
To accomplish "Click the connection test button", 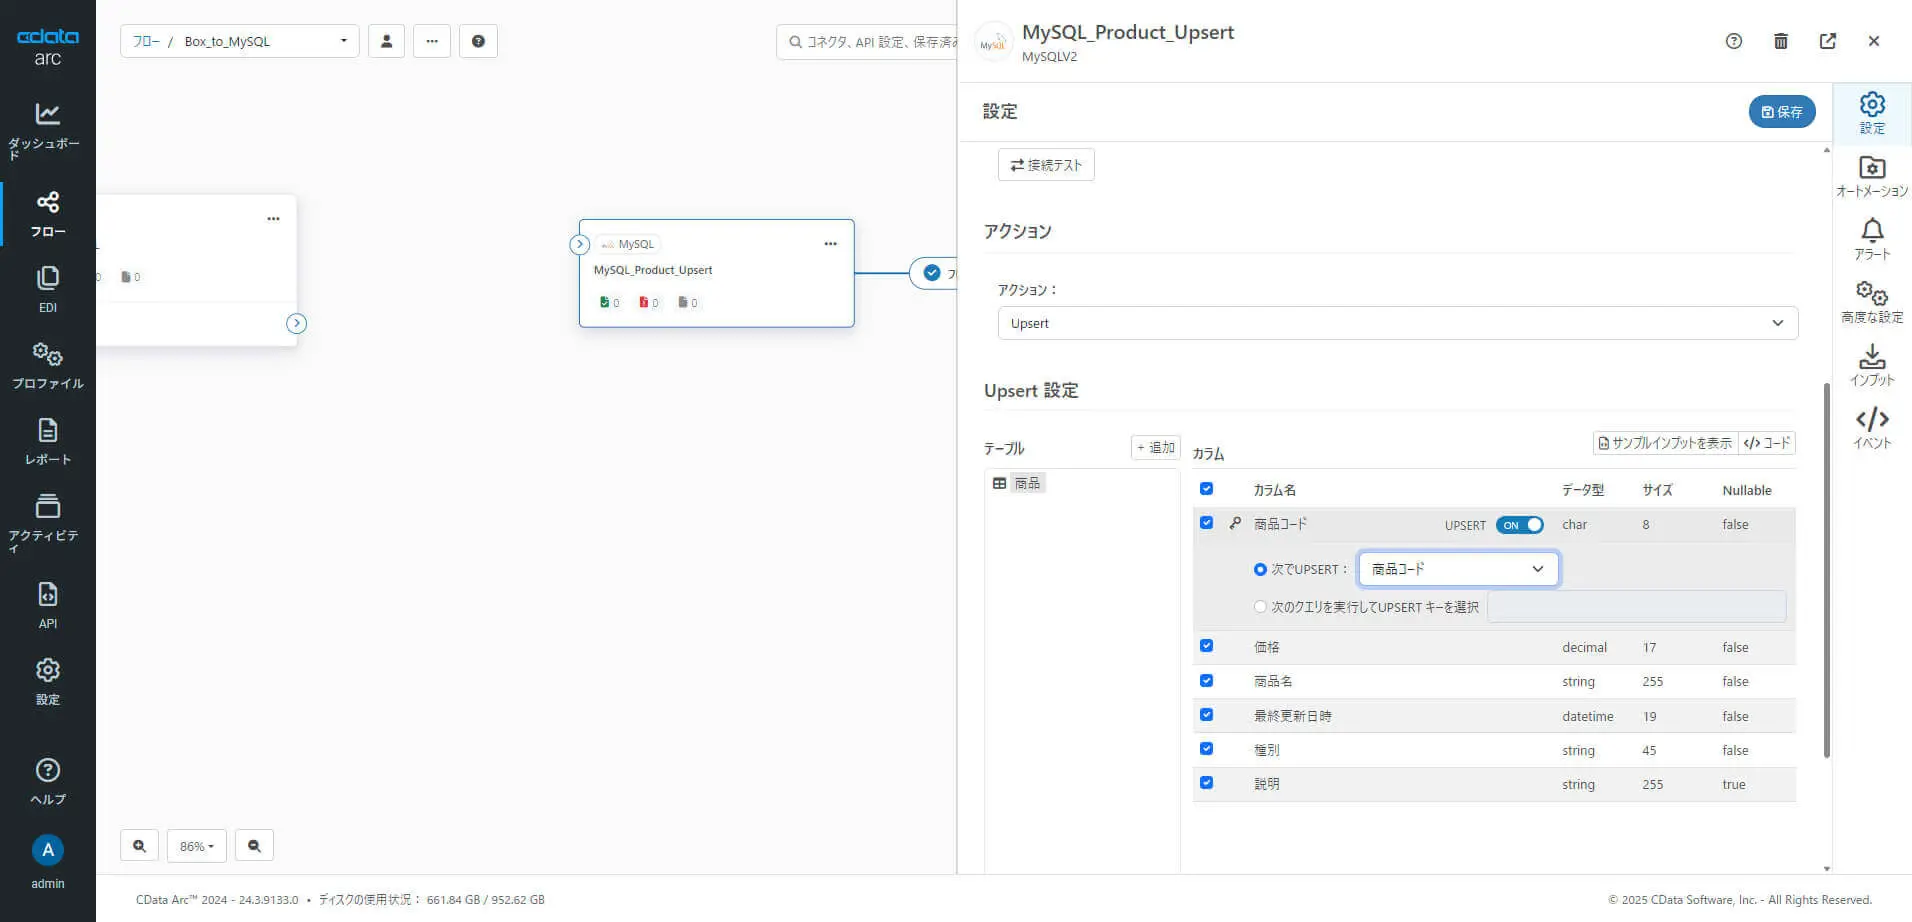I will (1045, 165).
